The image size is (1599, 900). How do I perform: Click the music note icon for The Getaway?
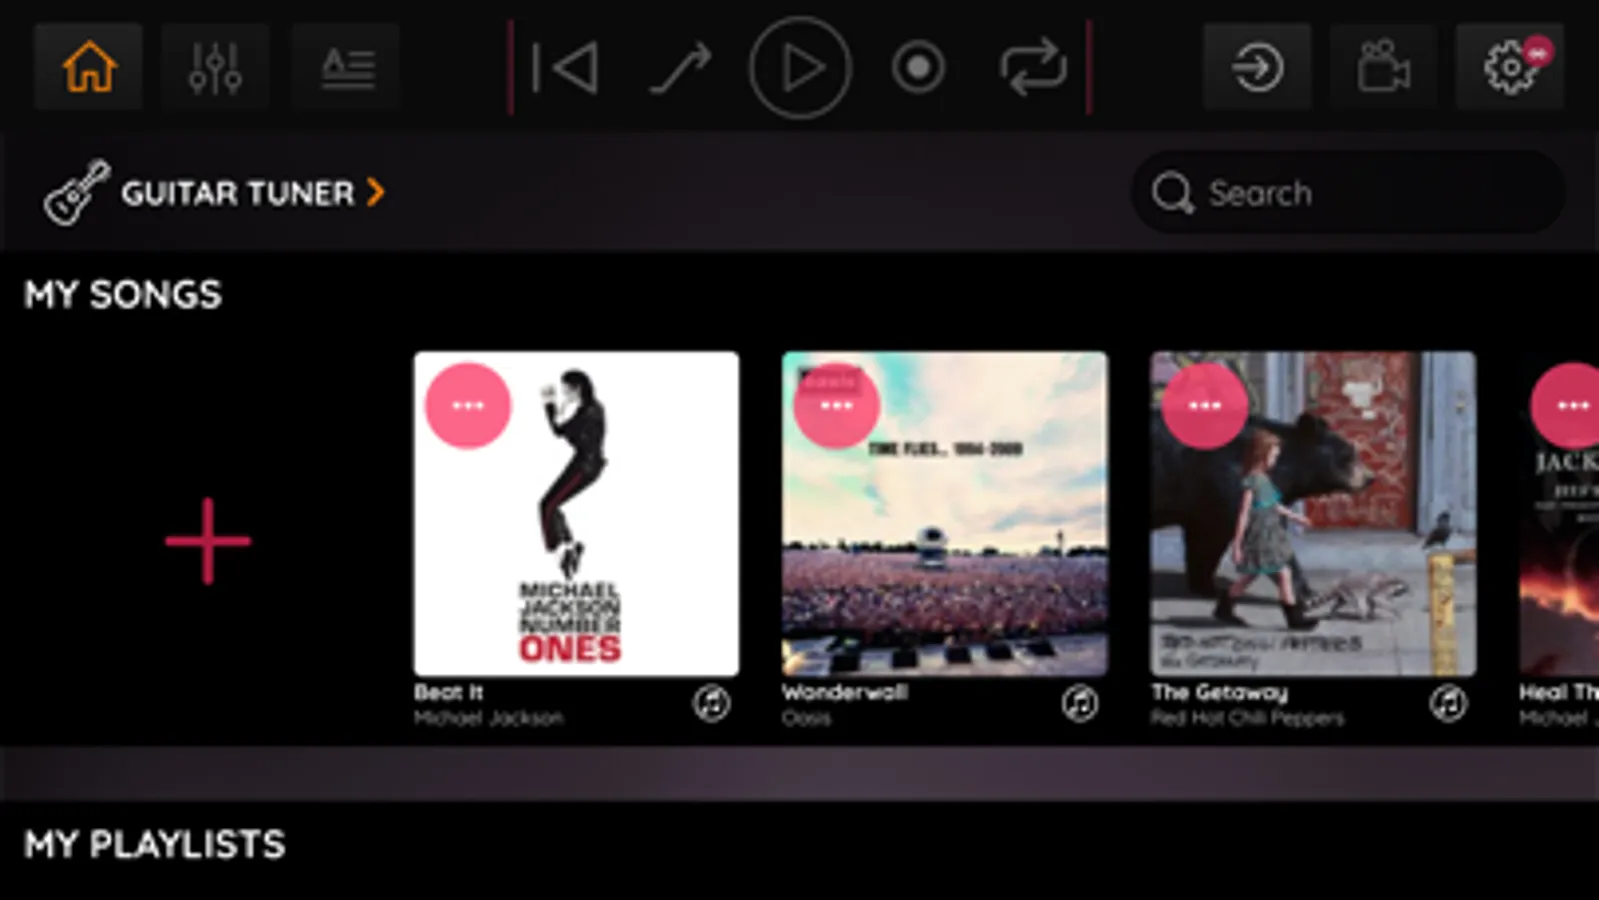[1448, 704]
